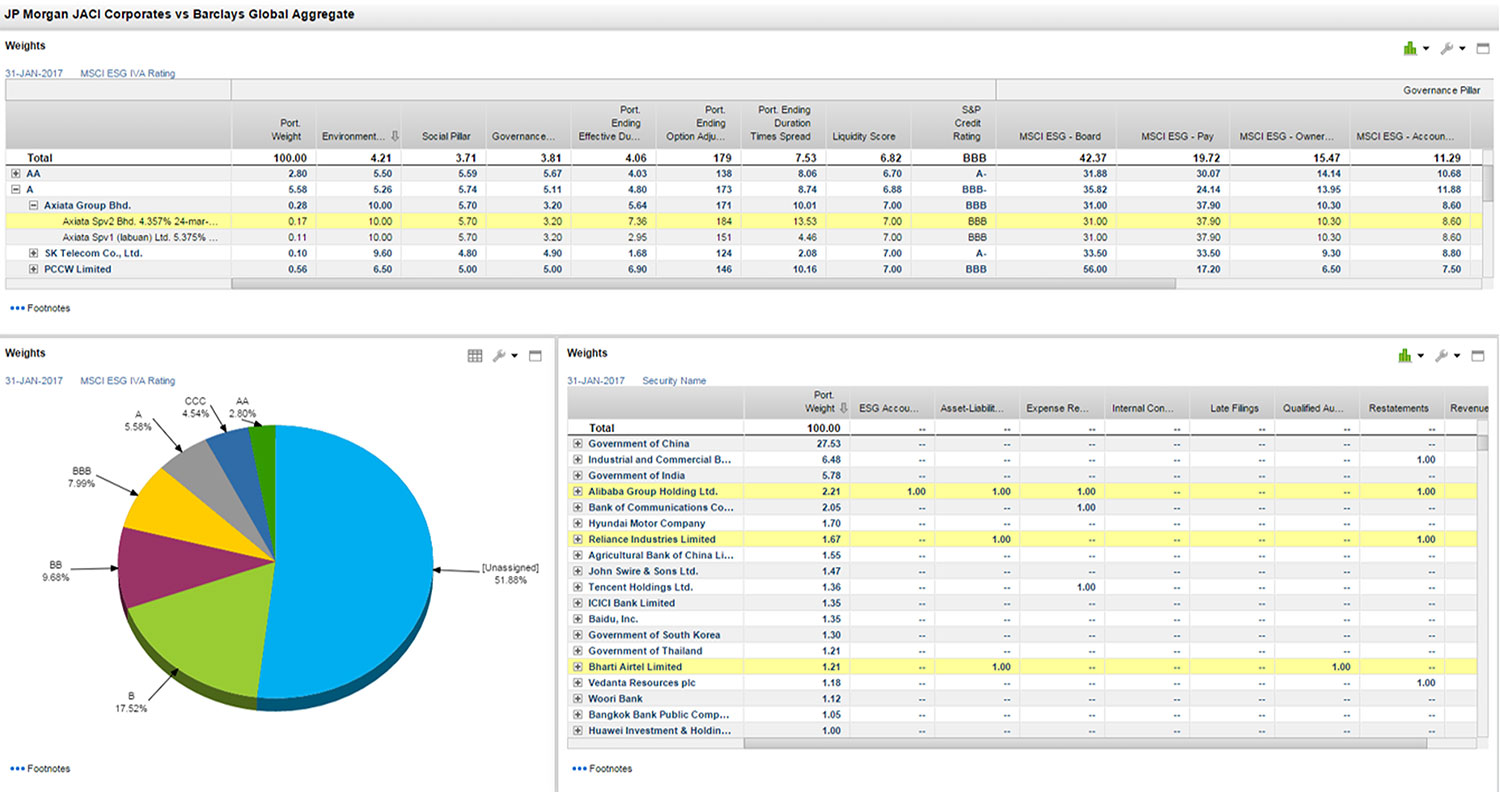Viewport: 1500px width, 792px height.
Task: Click the Government of South Korea name
Action: pyautogui.click(x=654, y=635)
